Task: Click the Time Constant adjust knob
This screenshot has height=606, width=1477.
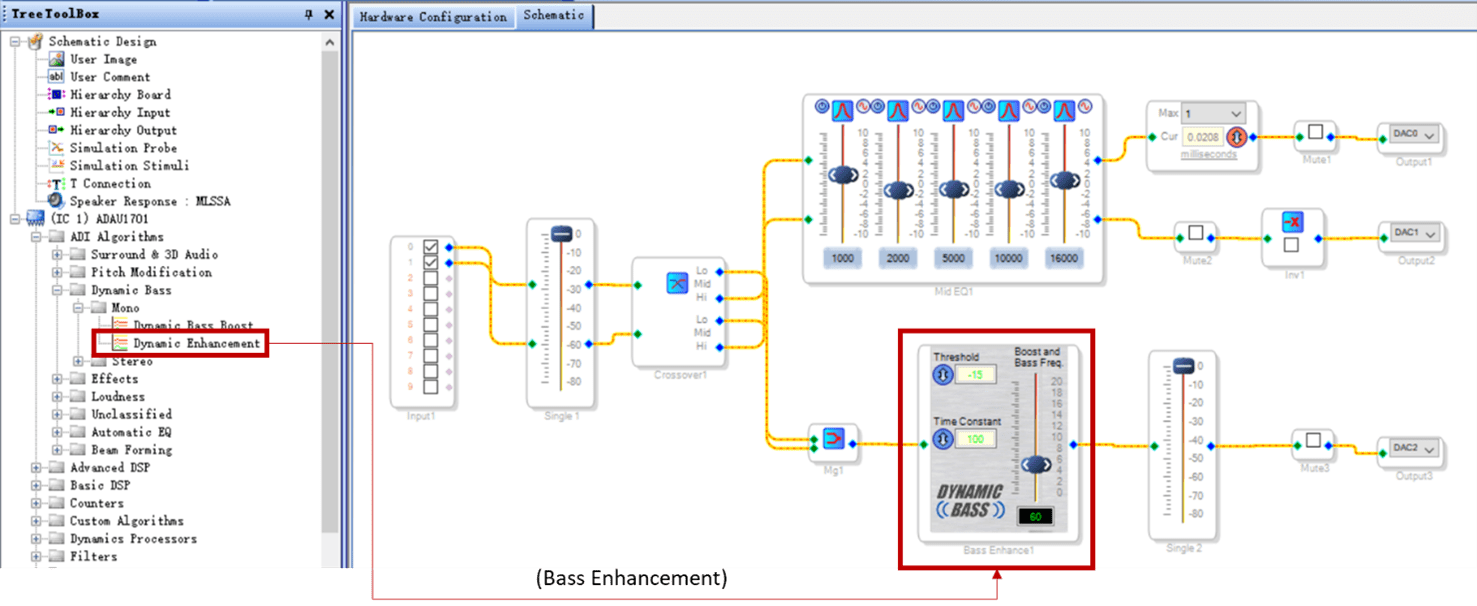Action: pos(942,439)
